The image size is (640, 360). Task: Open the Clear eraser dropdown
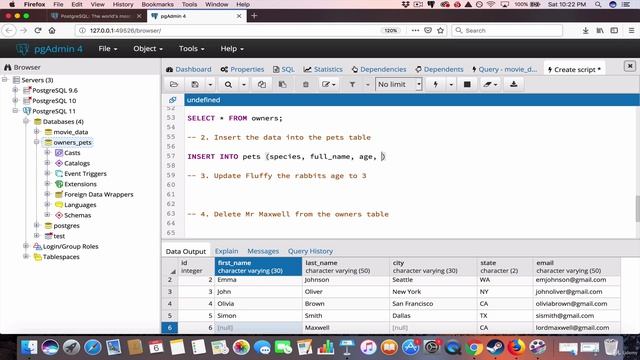(x=490, y=84)
